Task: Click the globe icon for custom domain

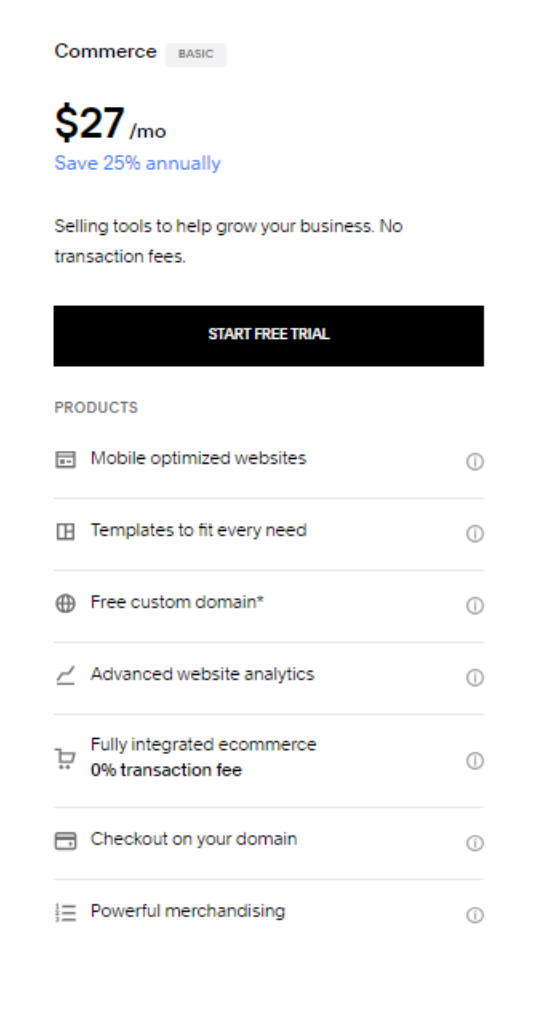Action: point(65,603)
